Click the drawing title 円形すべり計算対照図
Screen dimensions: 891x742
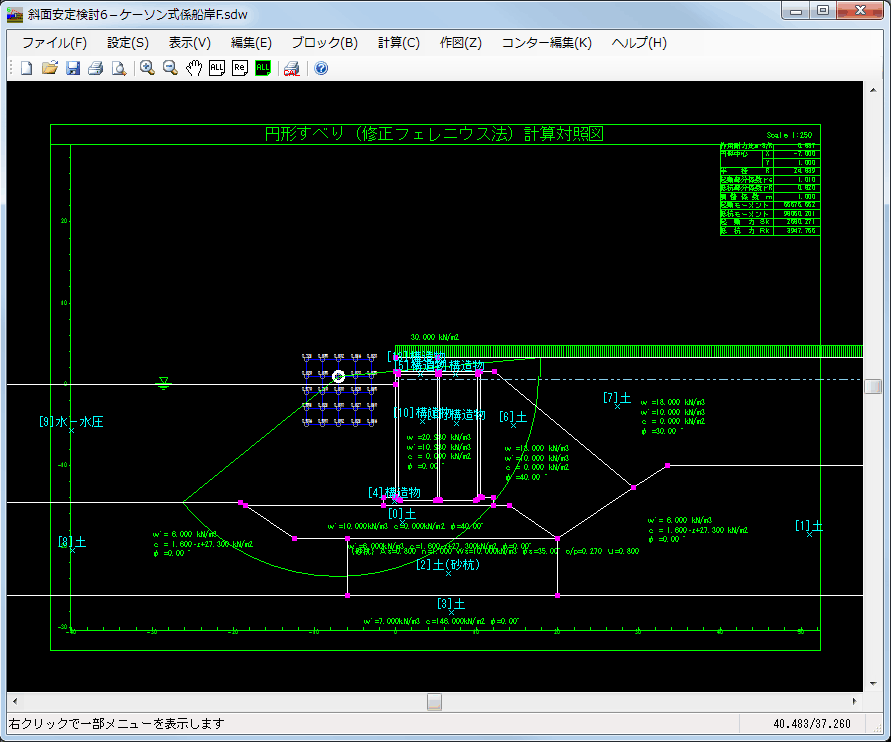pos(434,134)
